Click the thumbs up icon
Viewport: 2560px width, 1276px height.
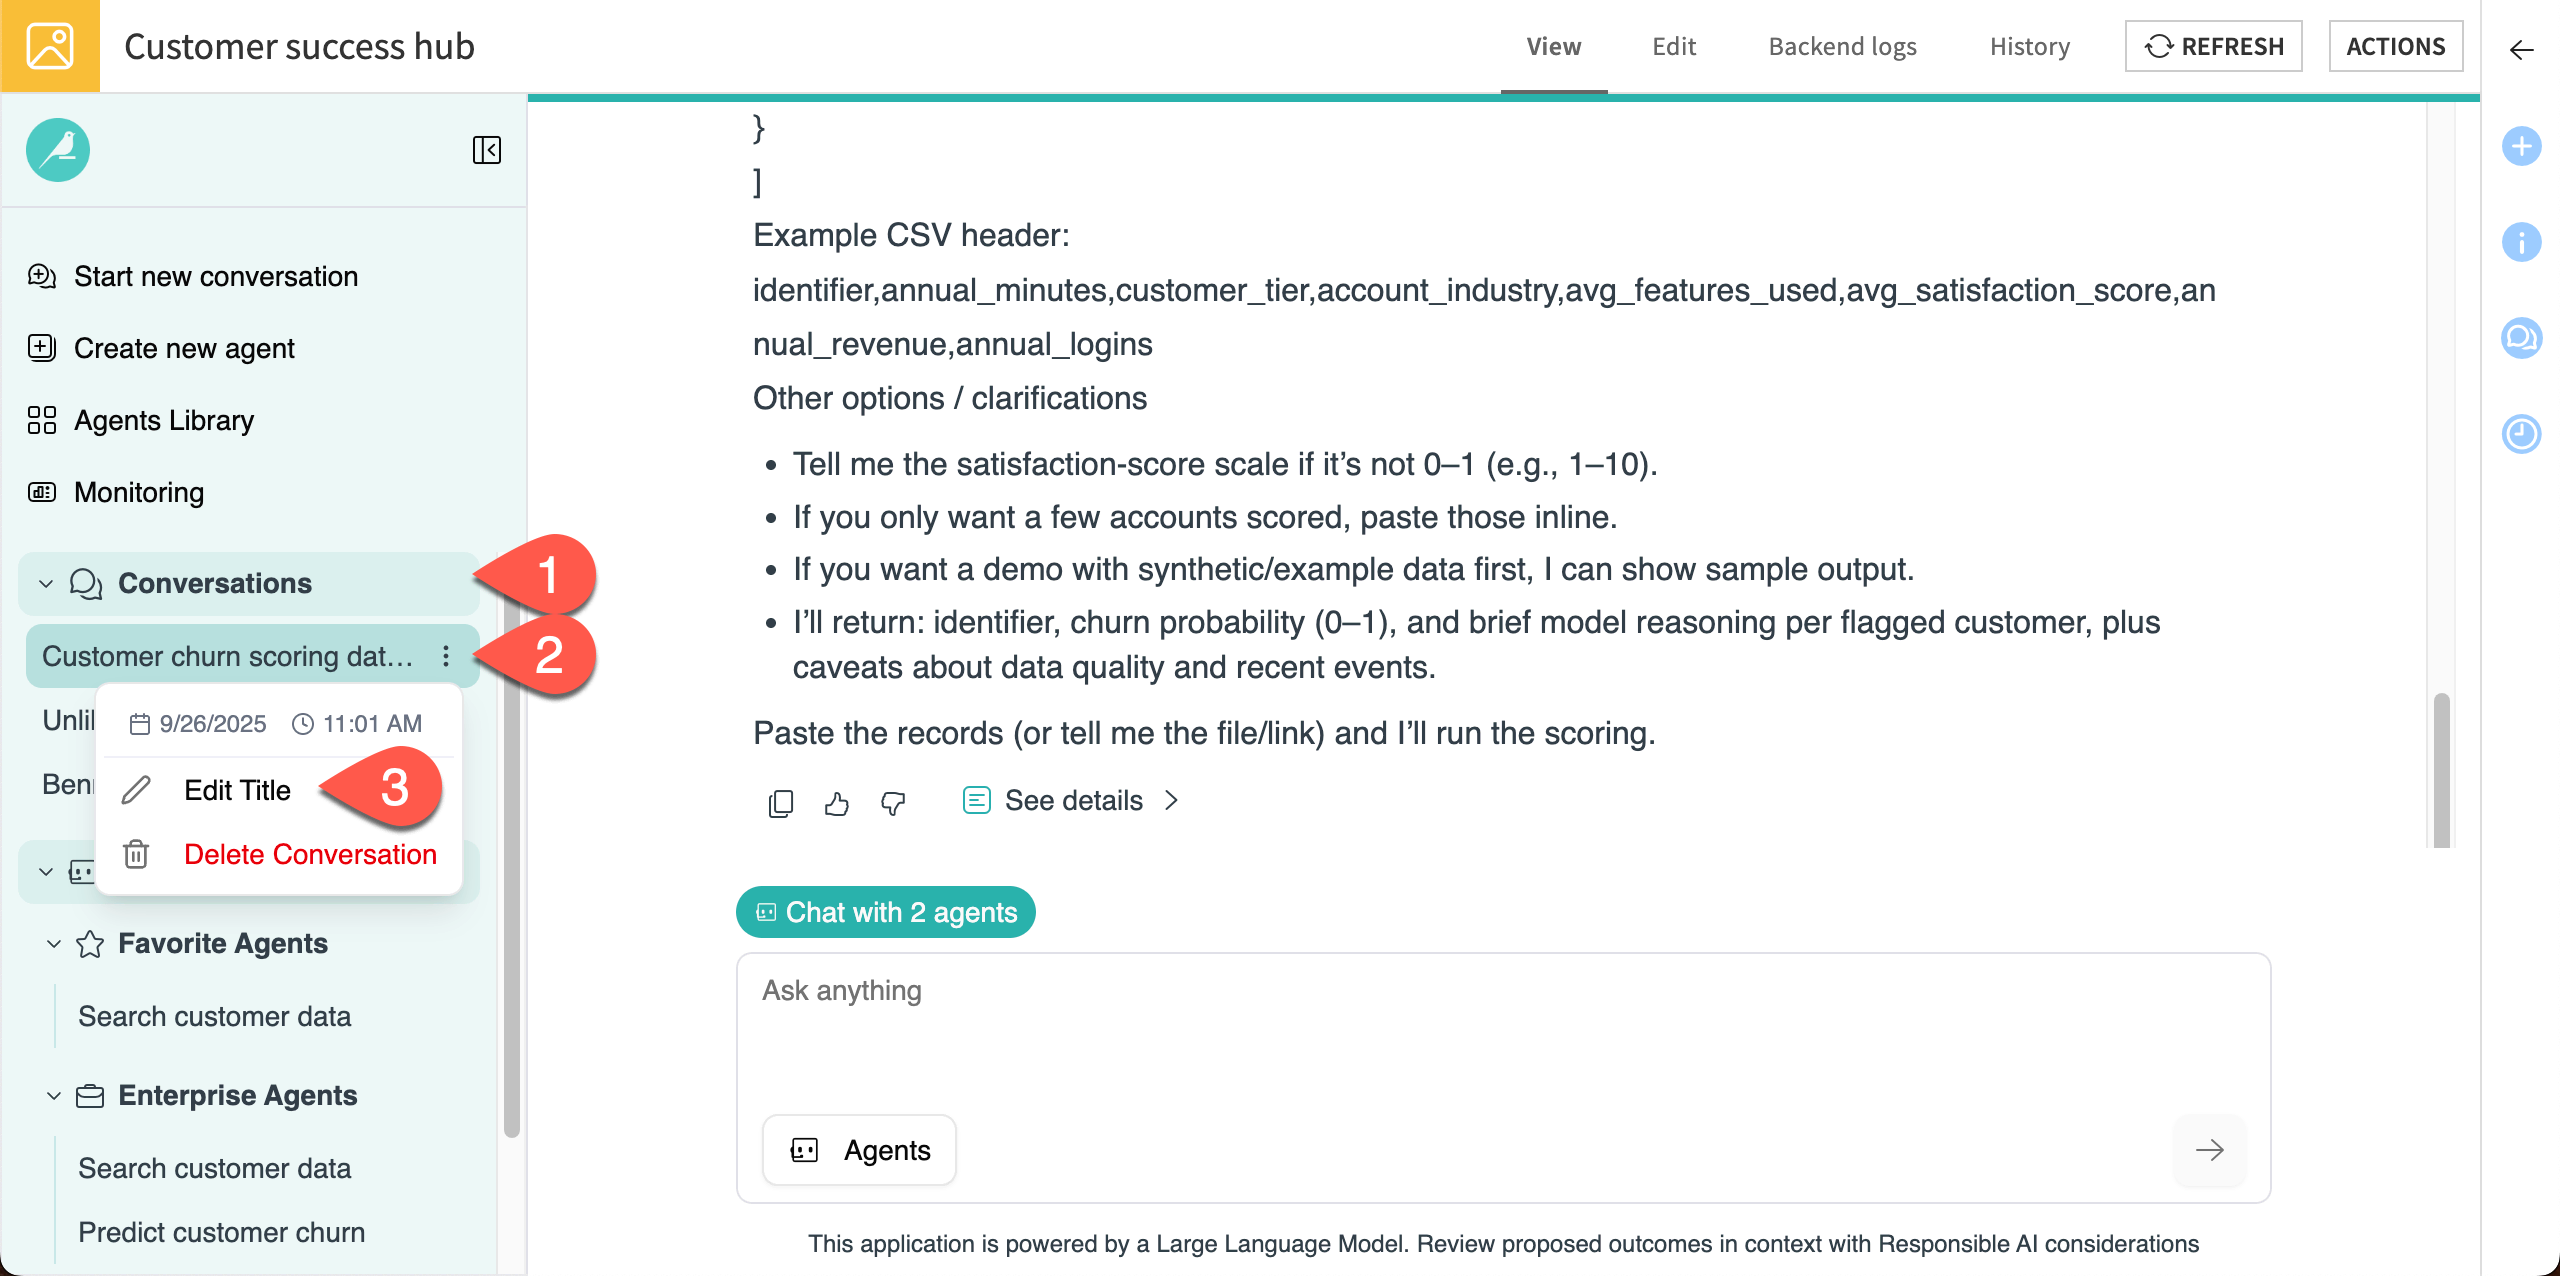(x=837, y=803)
